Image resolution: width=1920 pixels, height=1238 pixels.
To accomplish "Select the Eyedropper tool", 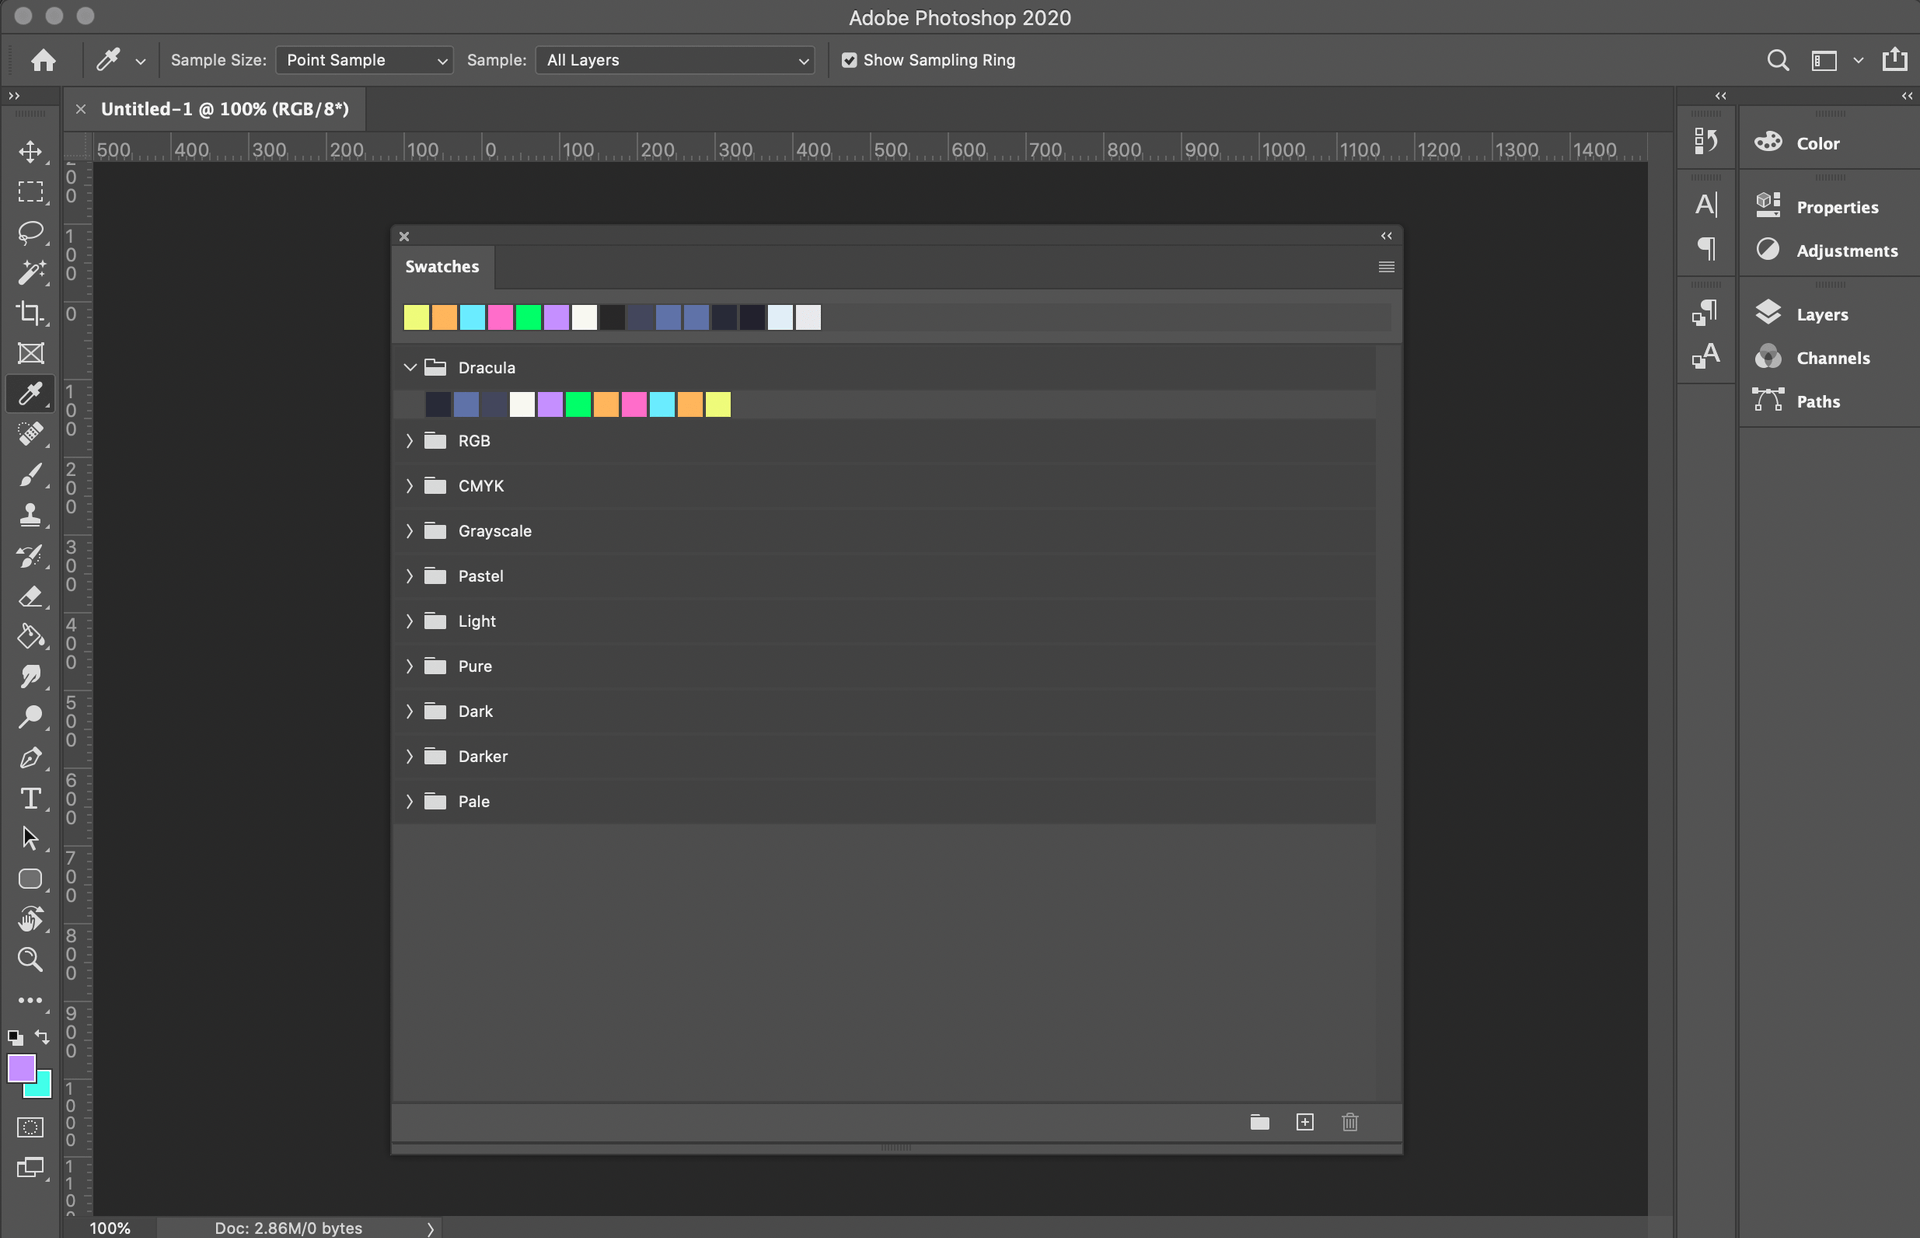I will (31, 393).
